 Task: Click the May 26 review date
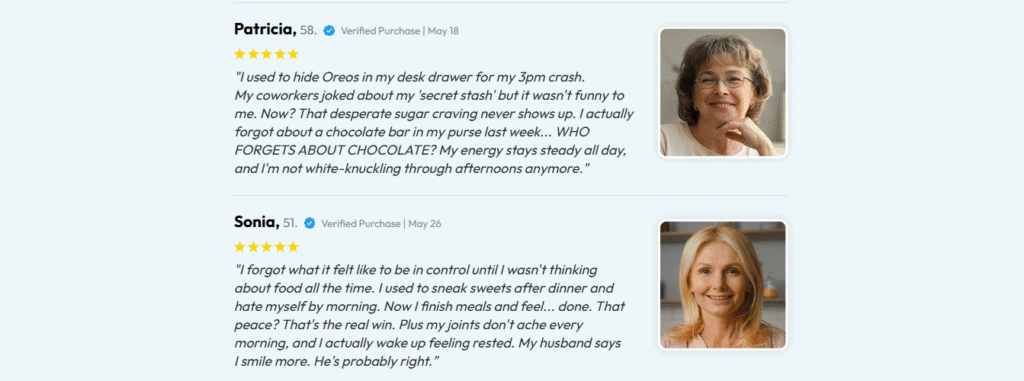[424, 224]
